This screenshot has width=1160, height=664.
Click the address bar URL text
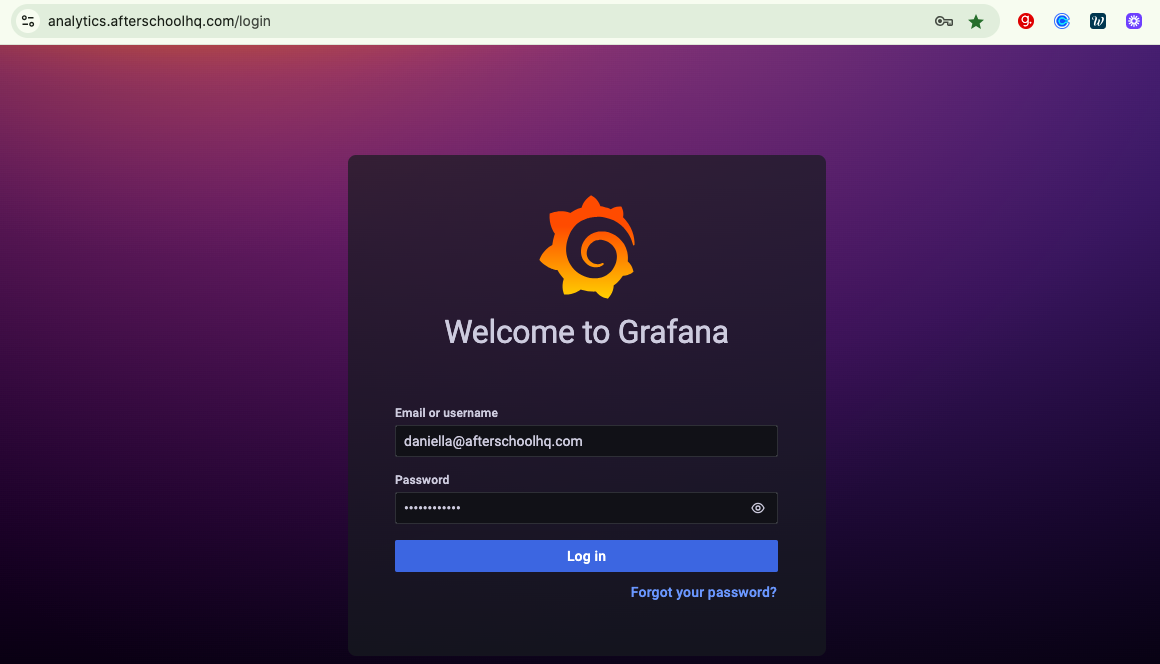pos(159,21)
